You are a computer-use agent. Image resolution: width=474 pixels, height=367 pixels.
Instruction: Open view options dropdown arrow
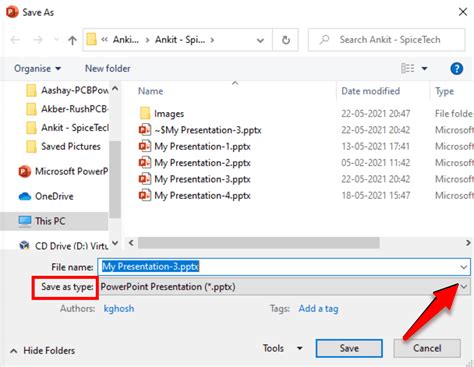point(424,68)
